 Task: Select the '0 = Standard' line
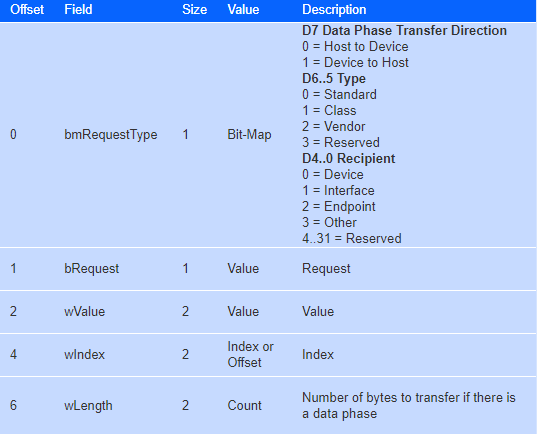point(339,94)
